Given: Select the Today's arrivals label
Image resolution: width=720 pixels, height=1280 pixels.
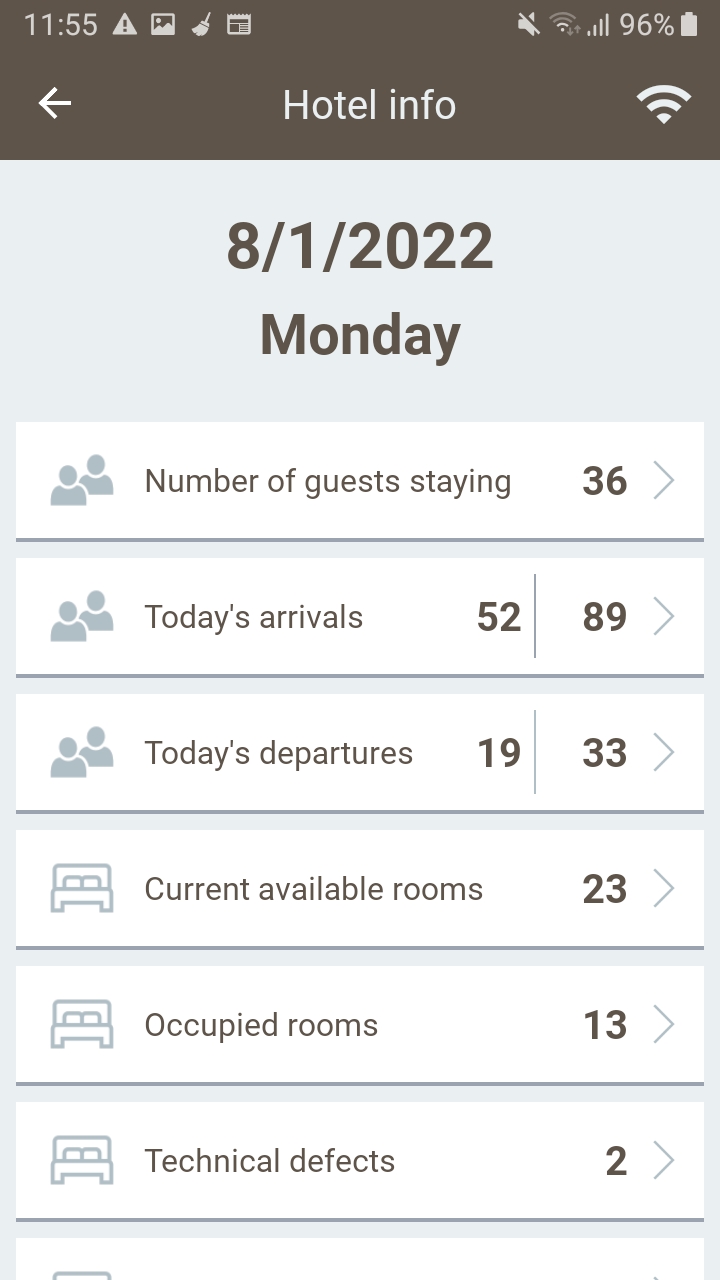Looking at the screenshot, I should tap(254, 617).
